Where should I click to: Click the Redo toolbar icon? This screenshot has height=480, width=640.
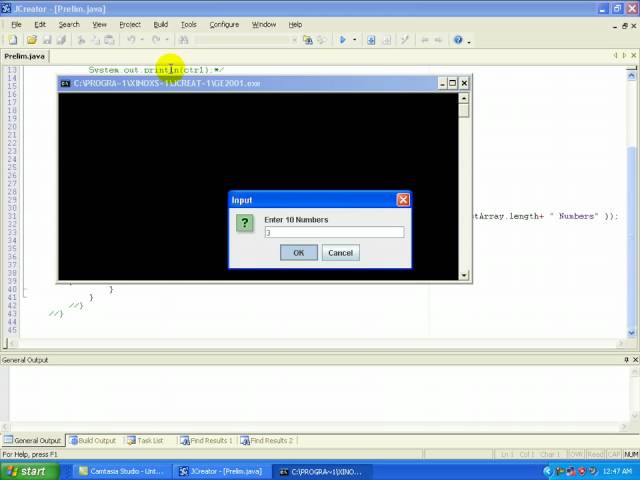click(156, 40)
